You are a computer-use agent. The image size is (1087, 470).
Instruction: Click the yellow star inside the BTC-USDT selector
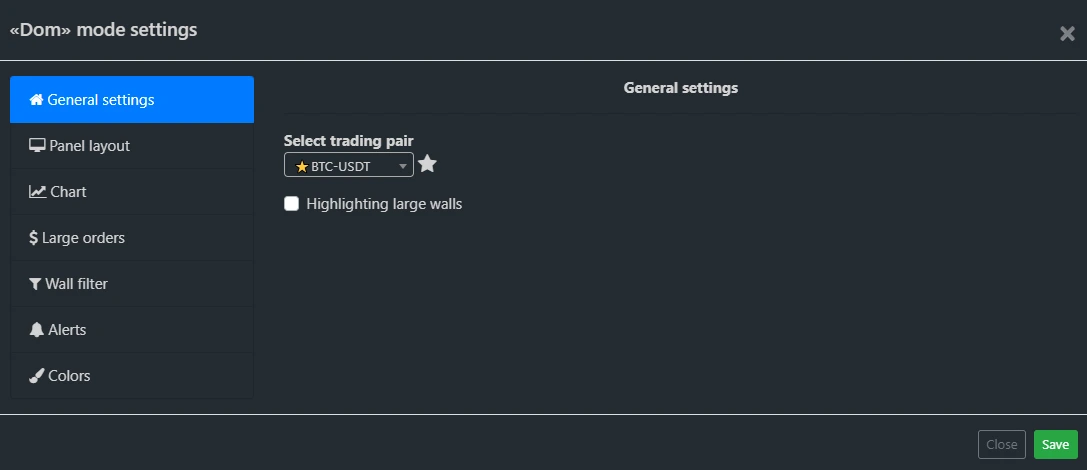pos(302,167)
